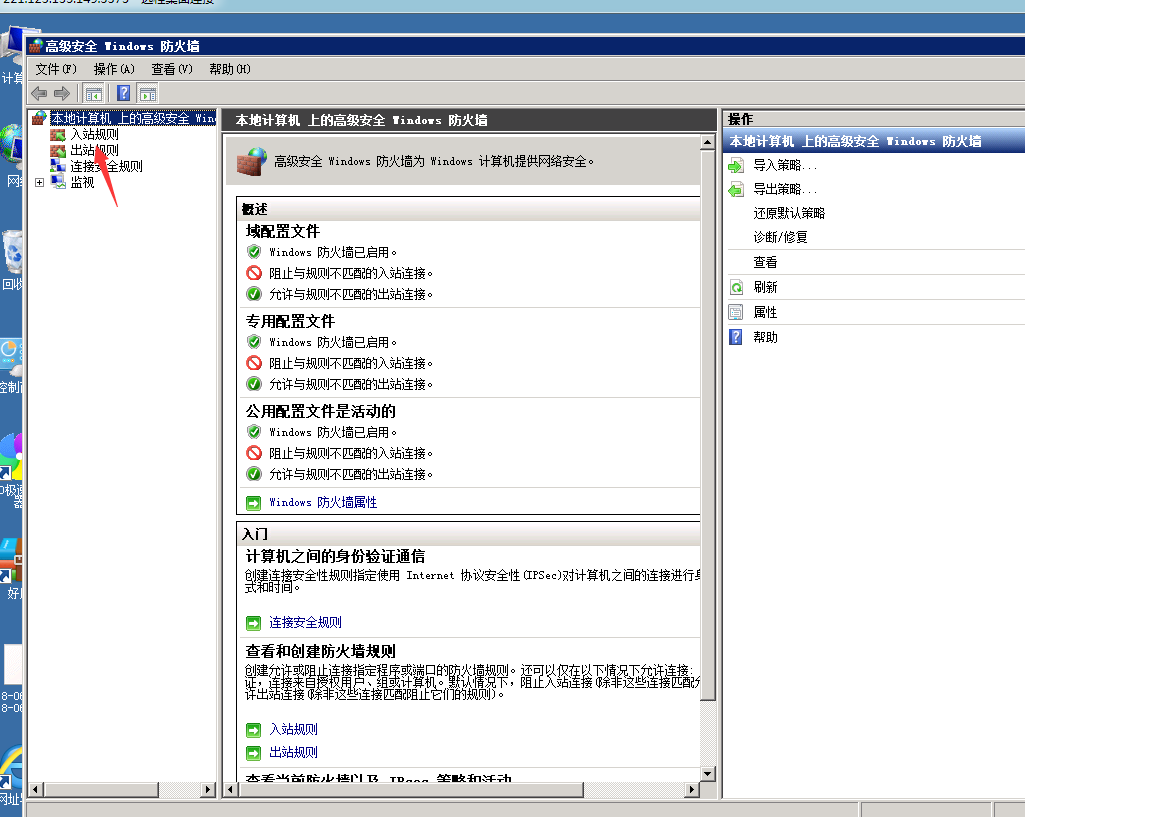Click the scroll up arrow of center pane
1152x817 pixels.
pyautogui.click(x=708, y=142)
